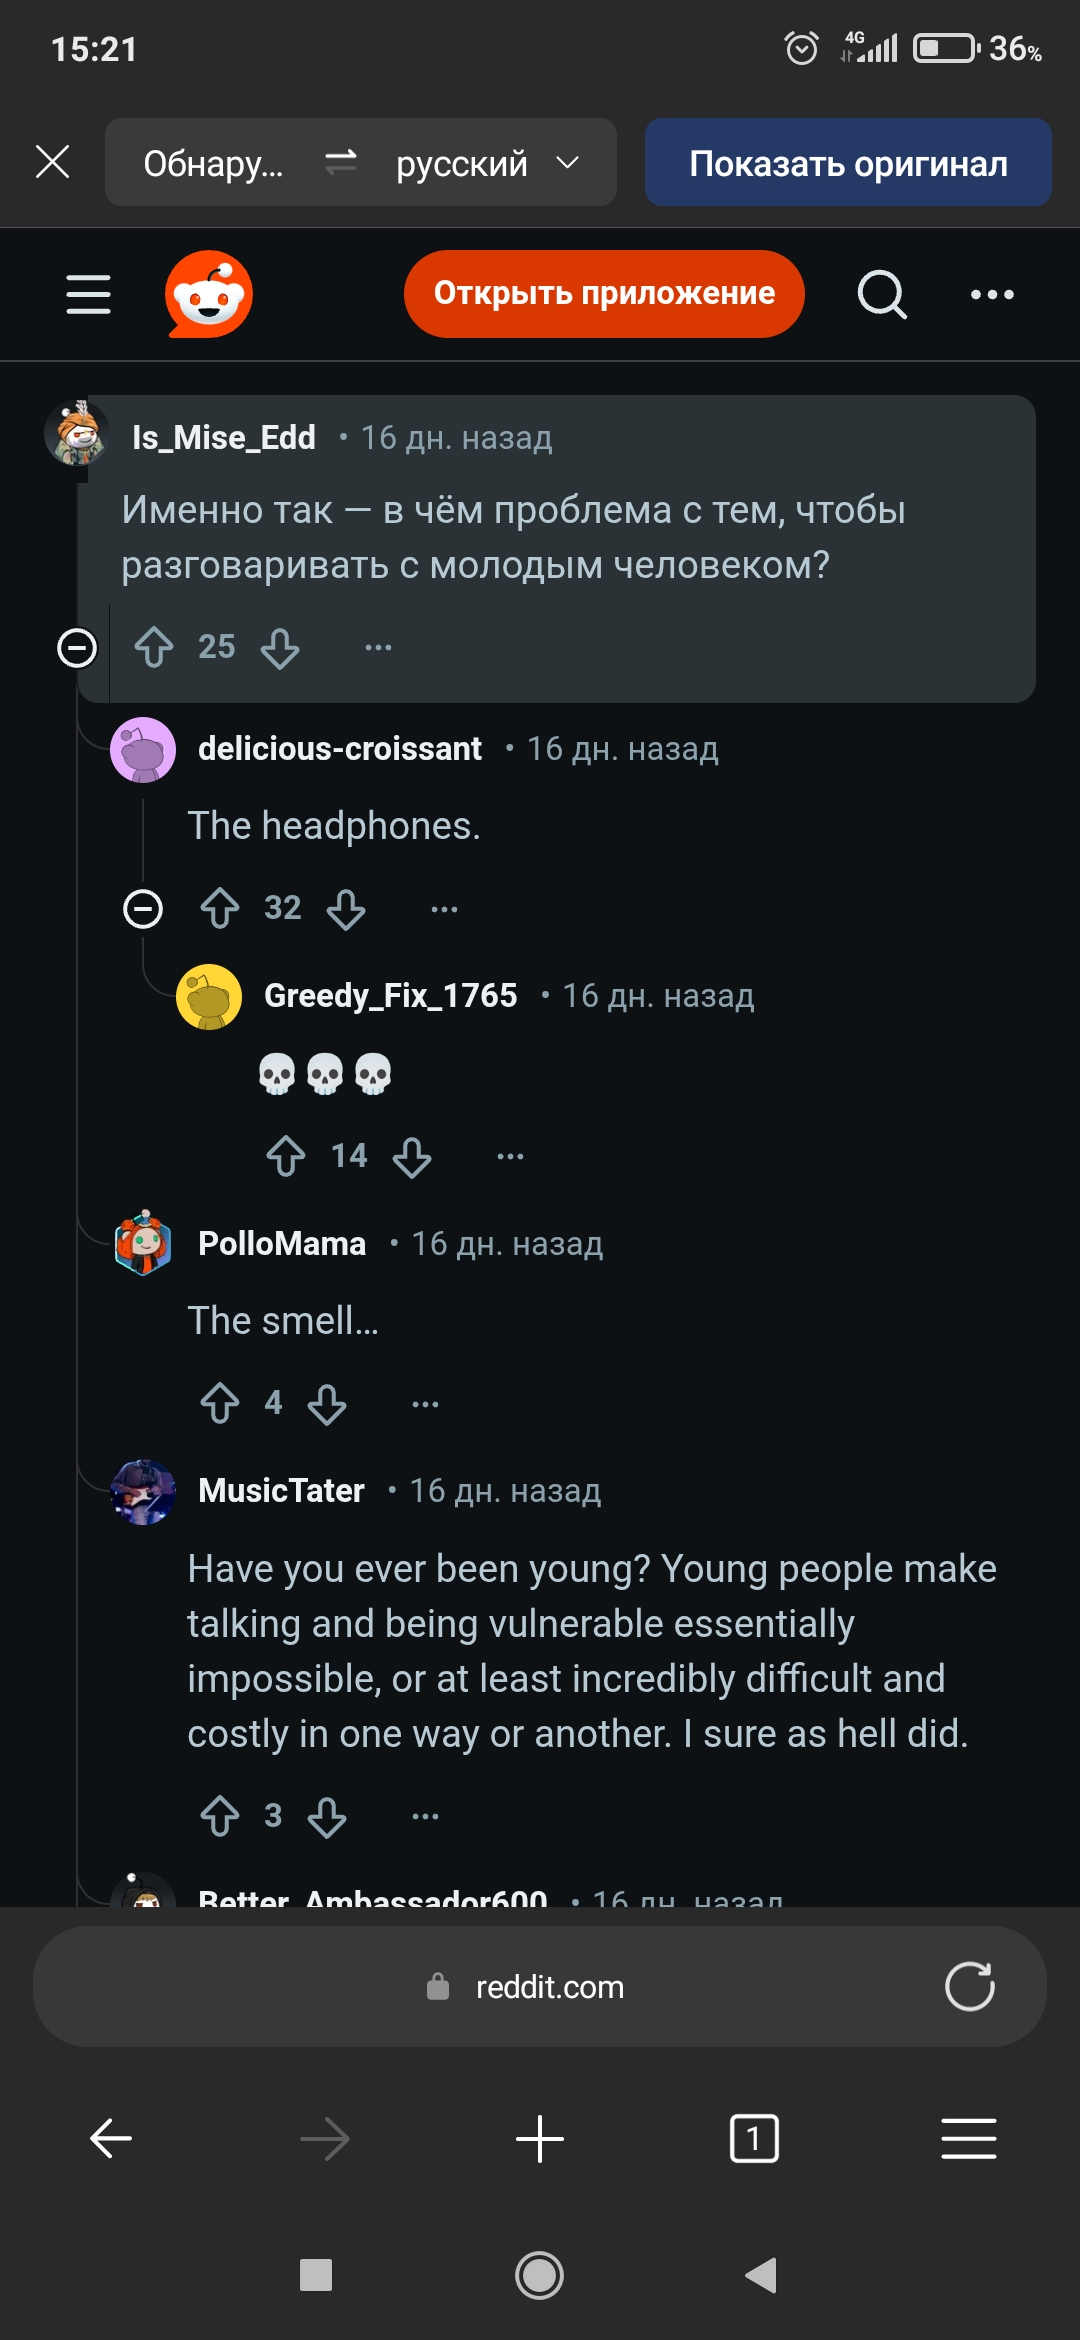Downvote the PolloMama comment
Screen dimensions: 1080x2340
pos(327,1404)
